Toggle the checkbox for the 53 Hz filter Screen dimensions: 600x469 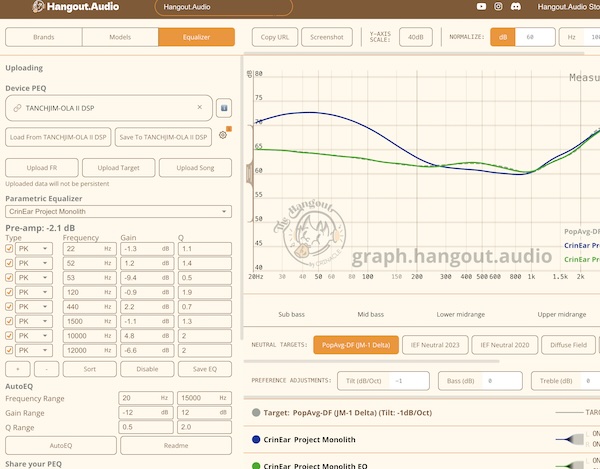(x=9, y=278)
